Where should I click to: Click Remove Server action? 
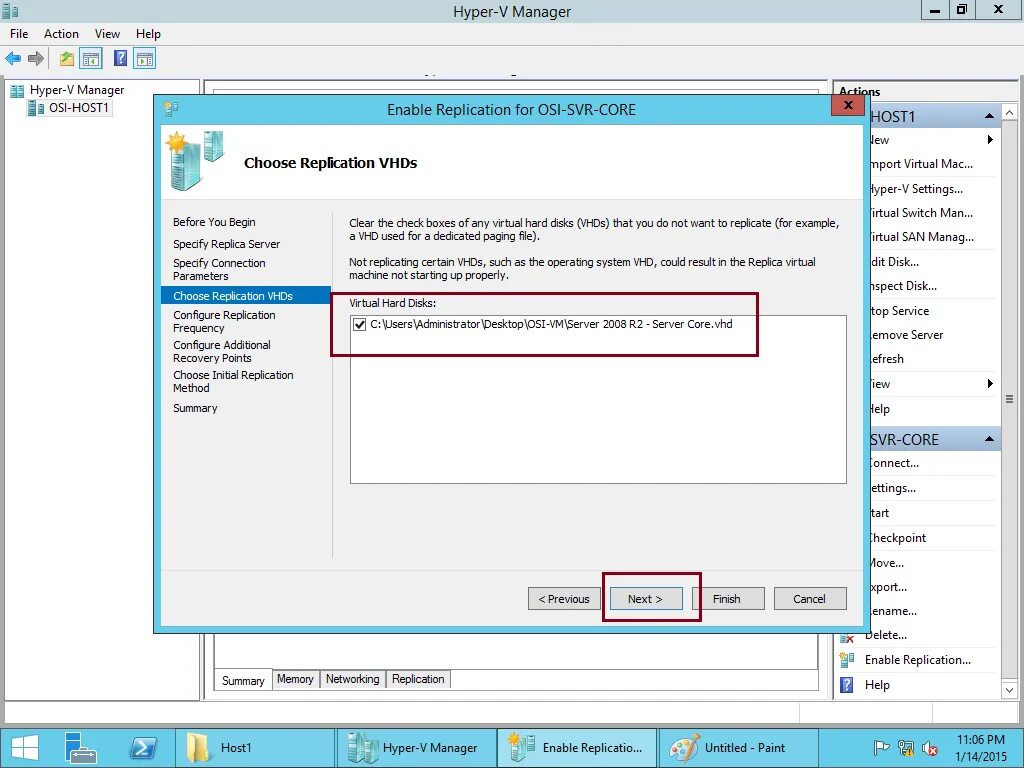[906, 335]
